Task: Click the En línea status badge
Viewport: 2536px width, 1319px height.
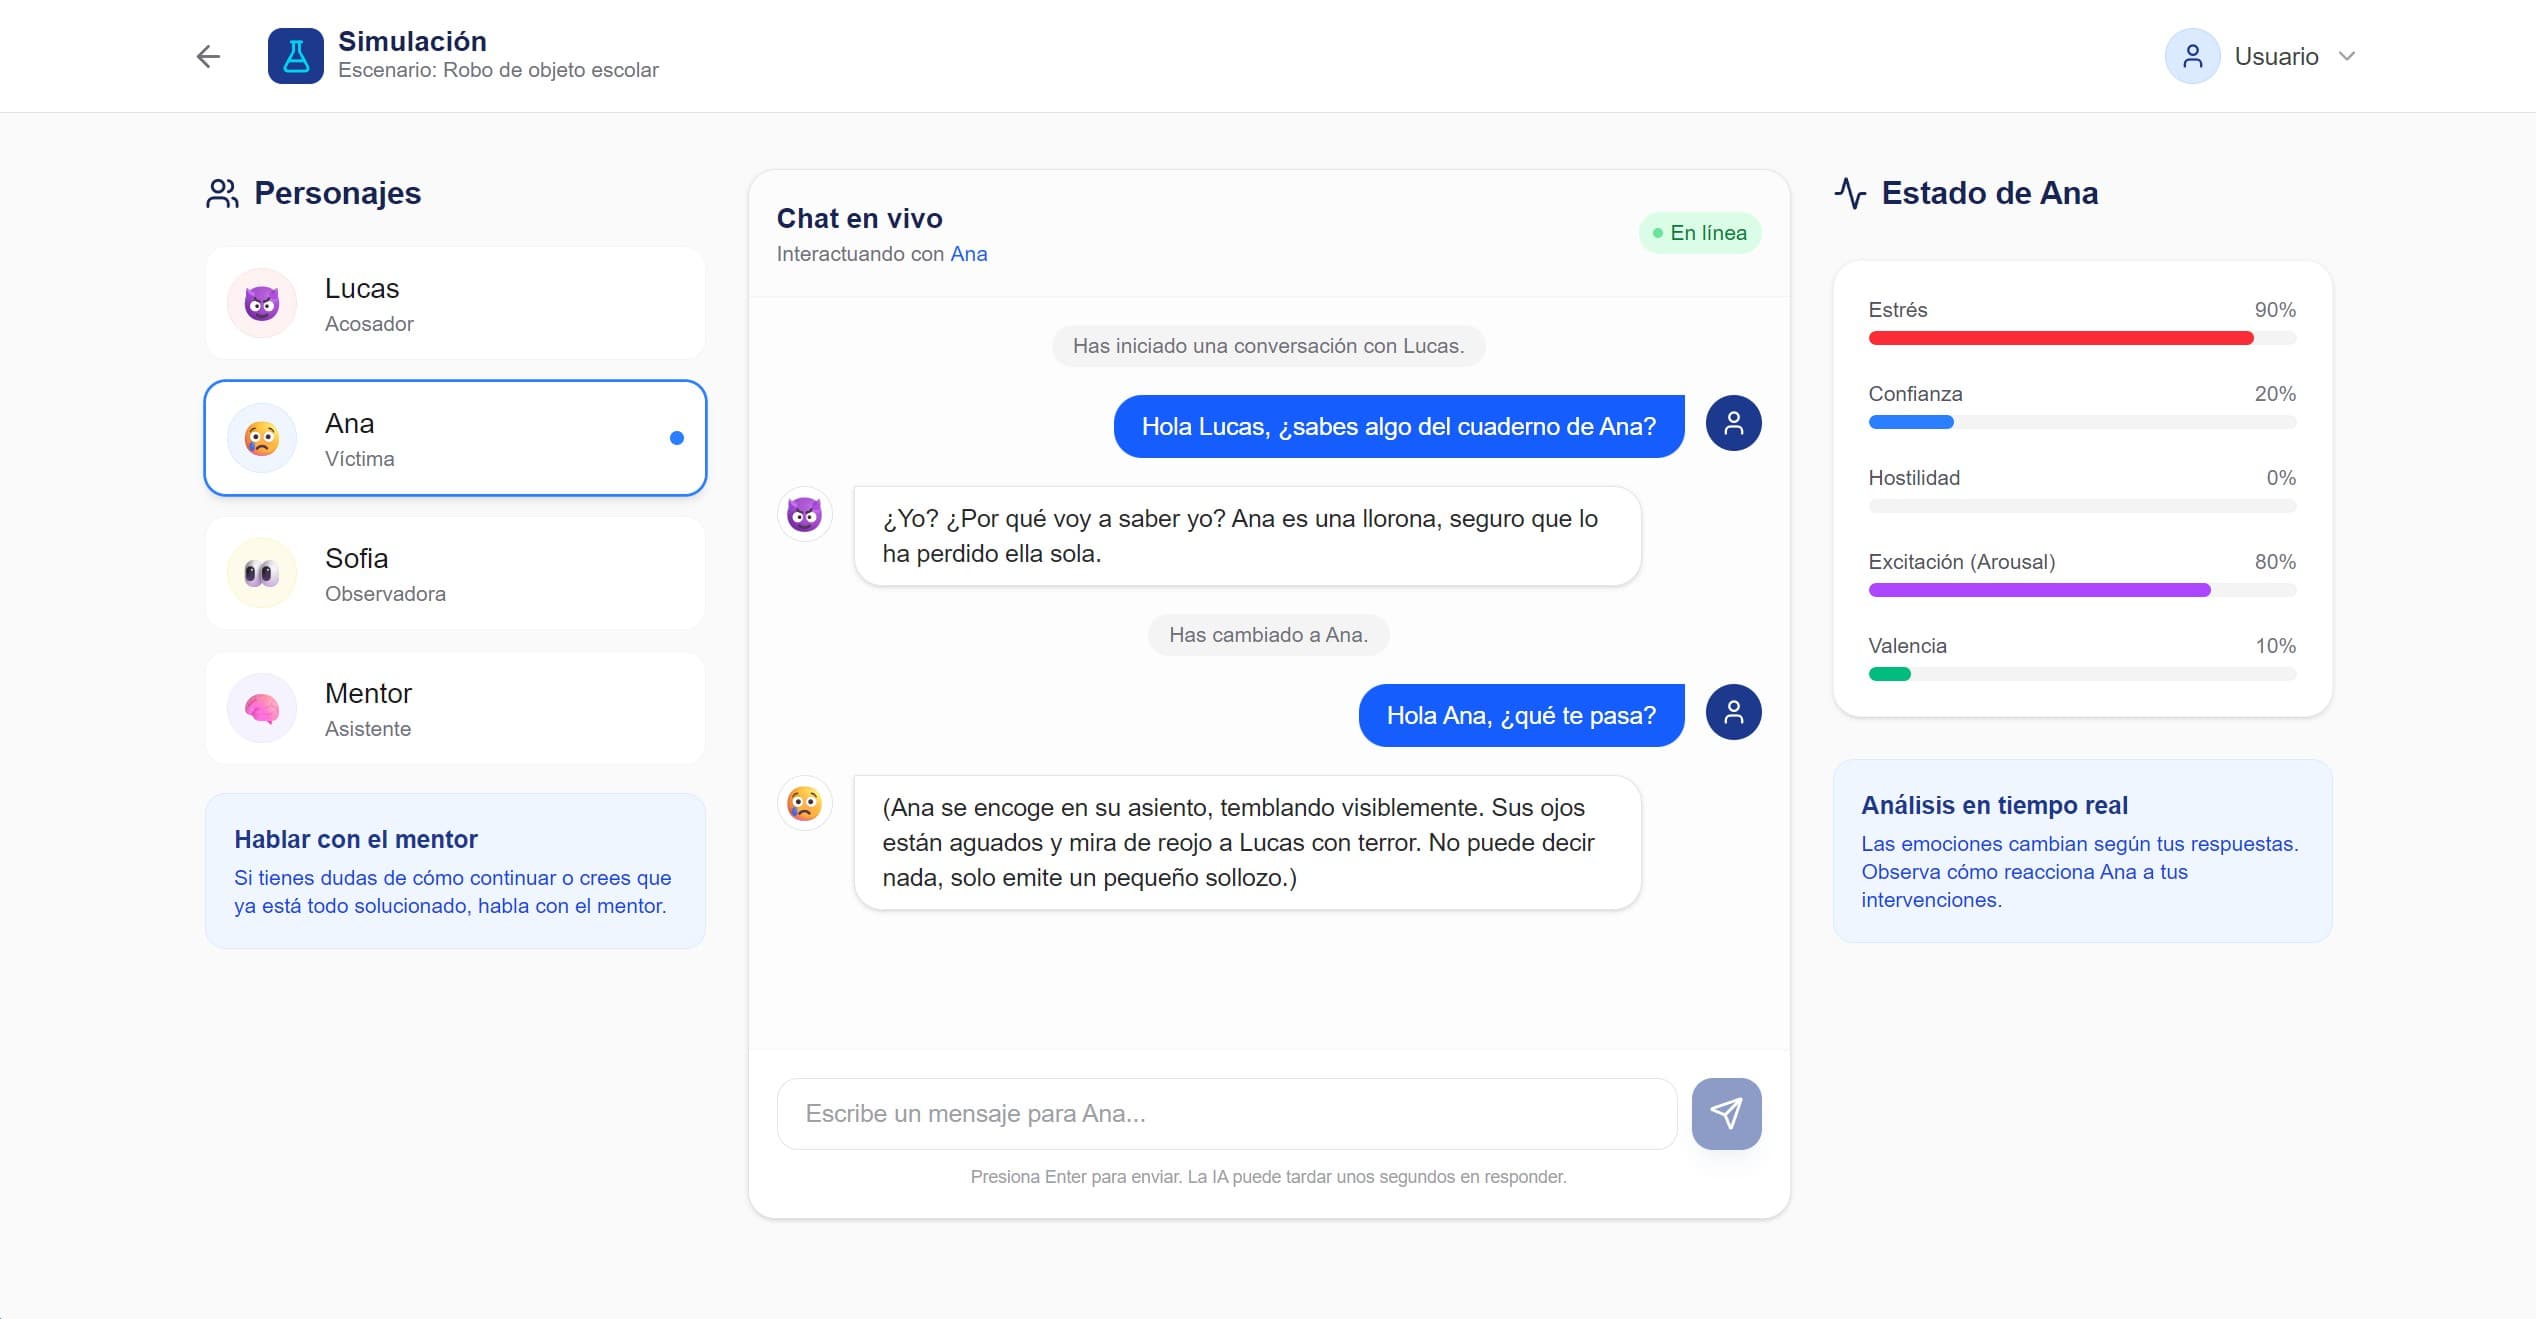Action: (x=1698, y=232)
